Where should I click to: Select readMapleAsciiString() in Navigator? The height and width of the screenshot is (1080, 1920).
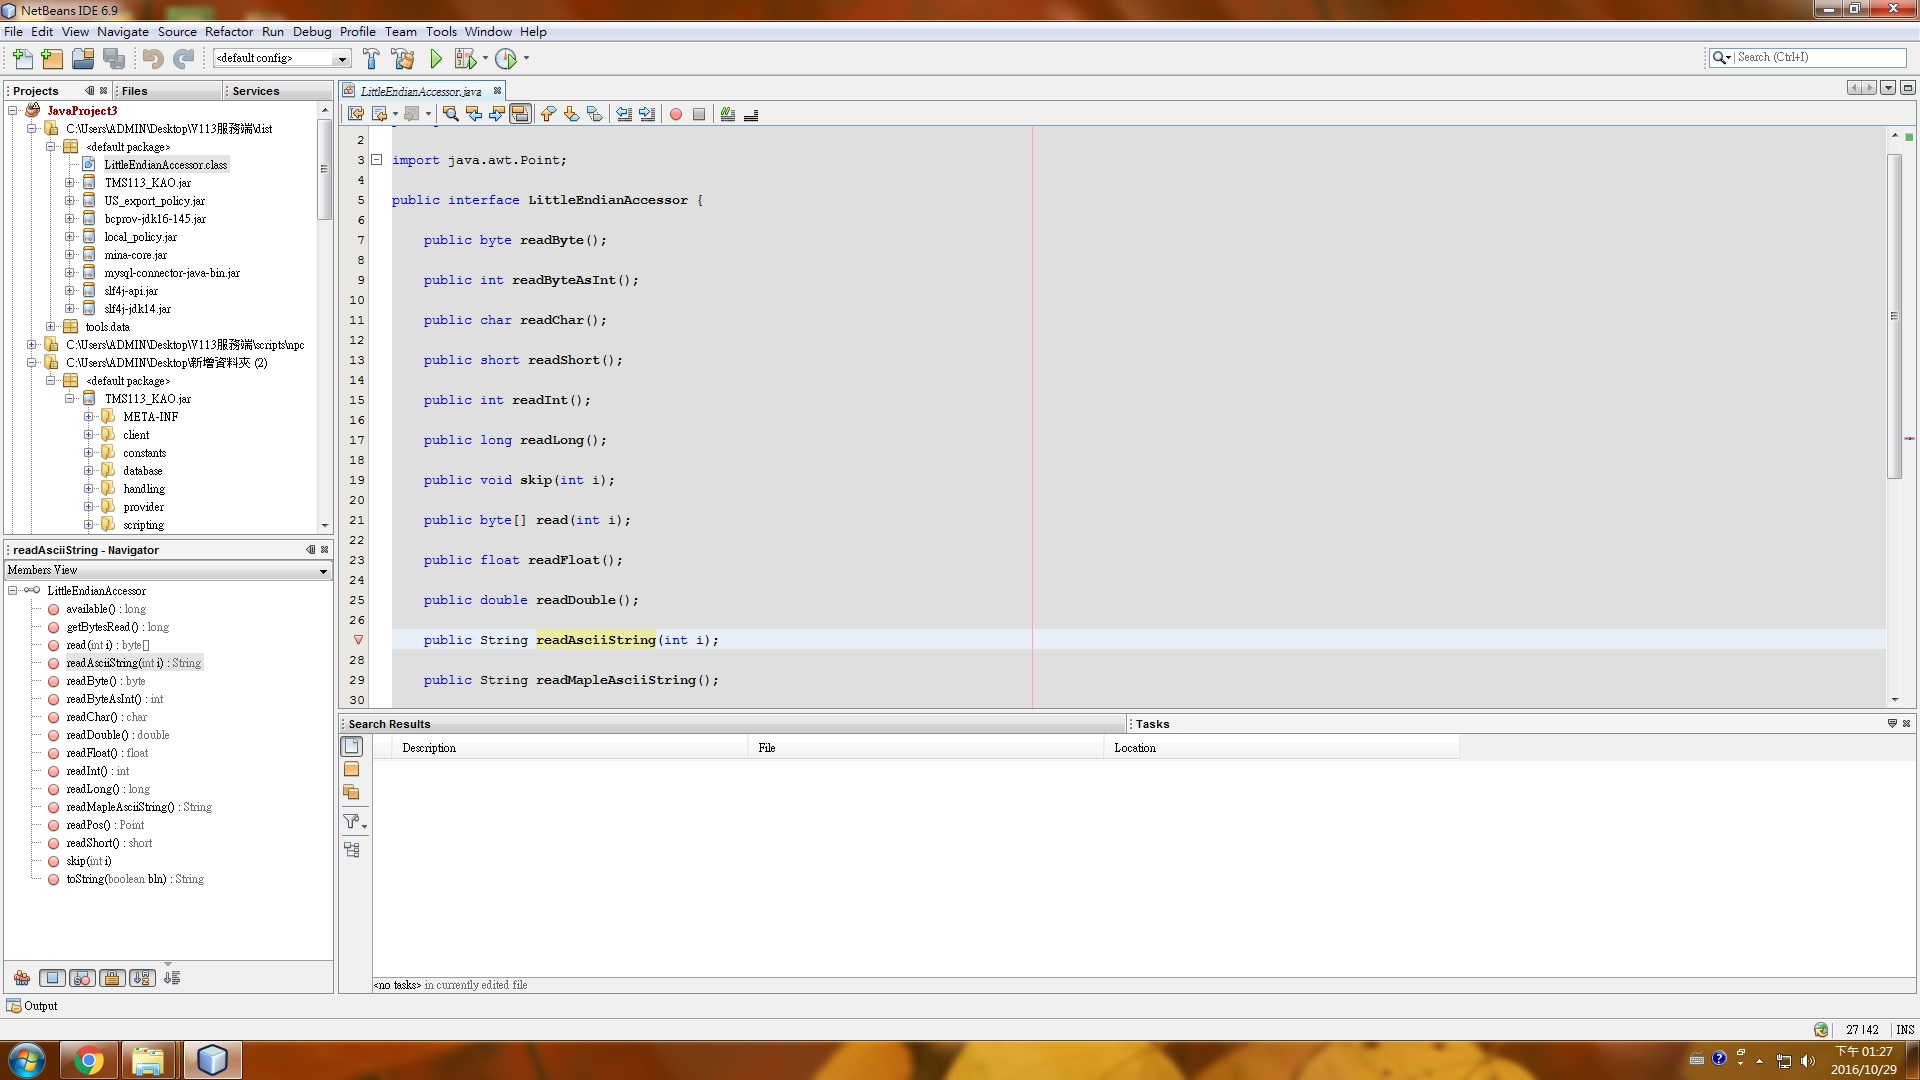tap(139, 807)
